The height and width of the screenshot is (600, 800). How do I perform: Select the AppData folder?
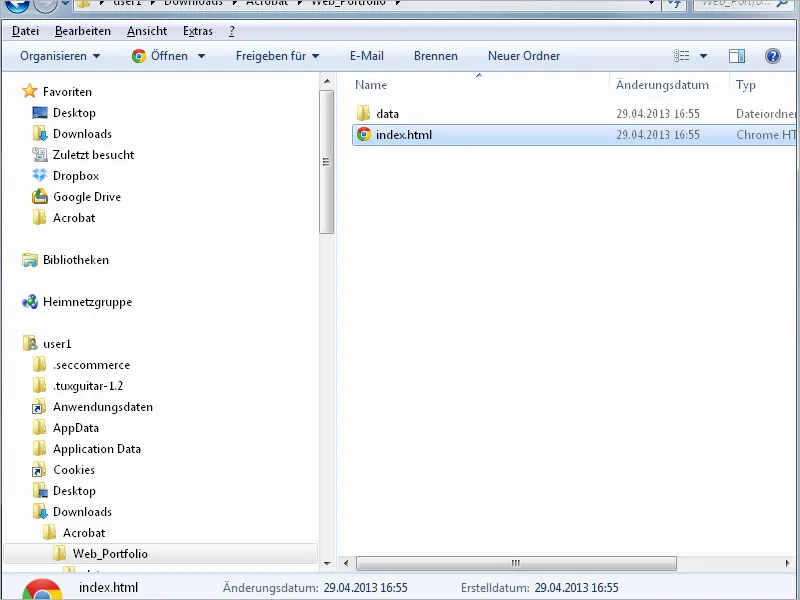76,428
